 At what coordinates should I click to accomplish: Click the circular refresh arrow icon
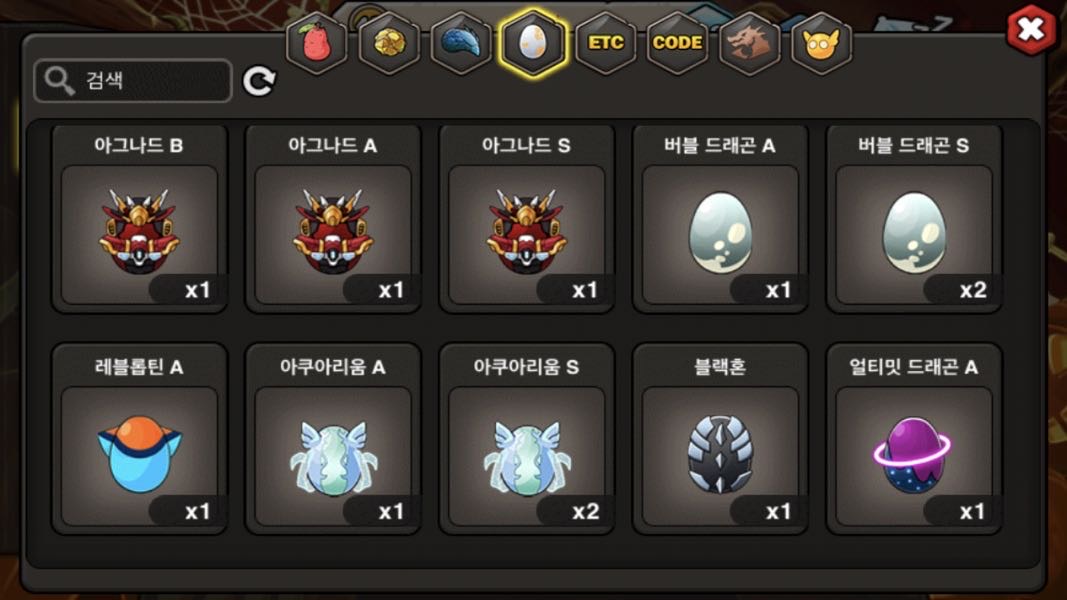click(x=259, y=81)
